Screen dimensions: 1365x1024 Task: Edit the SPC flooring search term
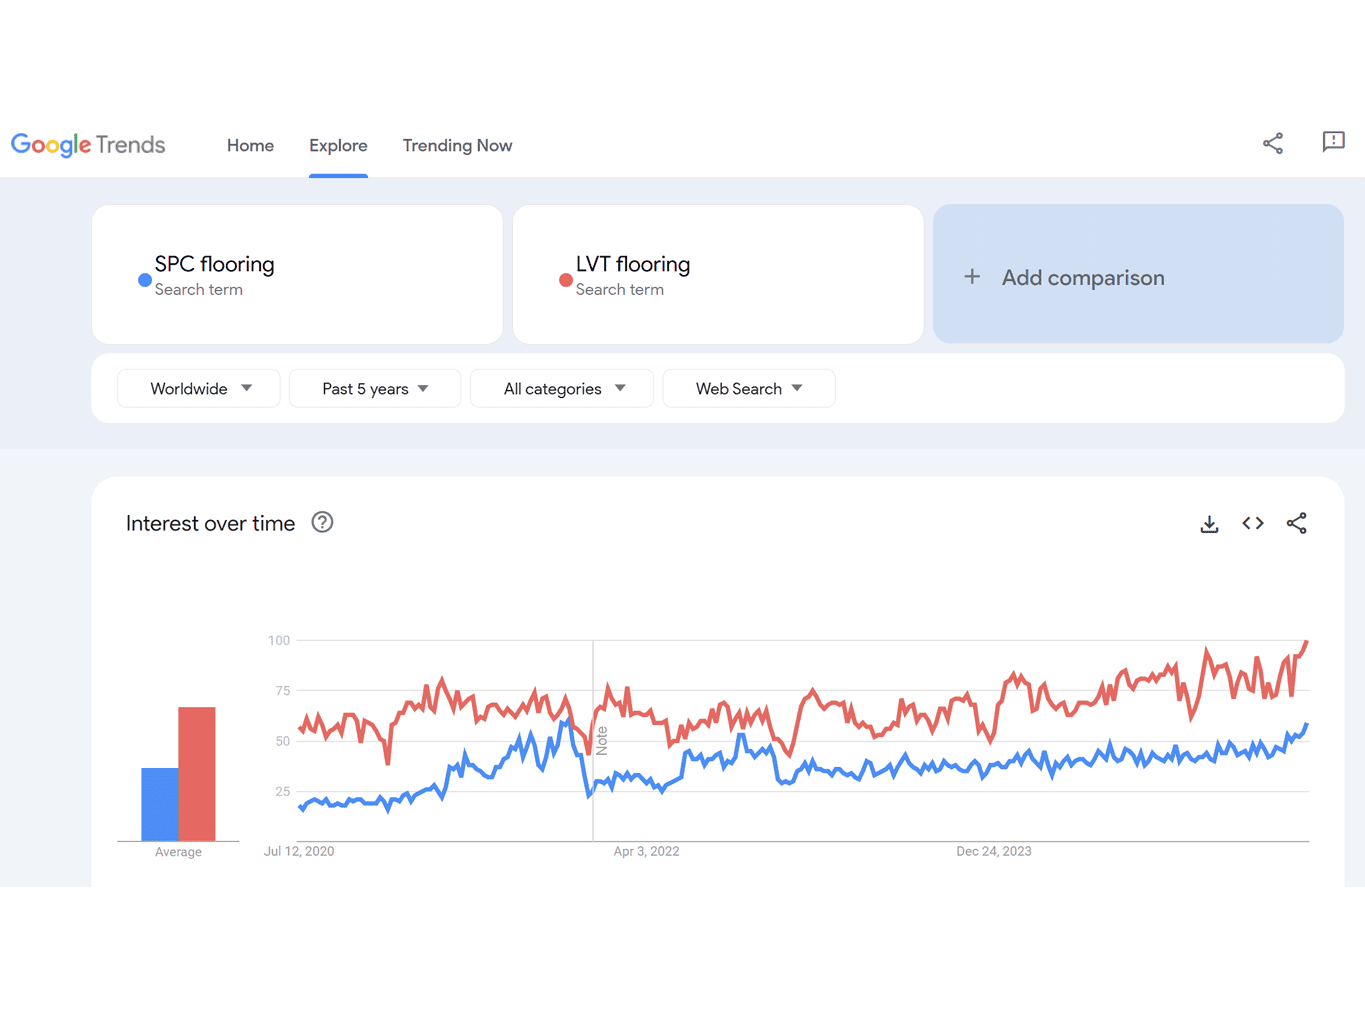pos(297,275)
